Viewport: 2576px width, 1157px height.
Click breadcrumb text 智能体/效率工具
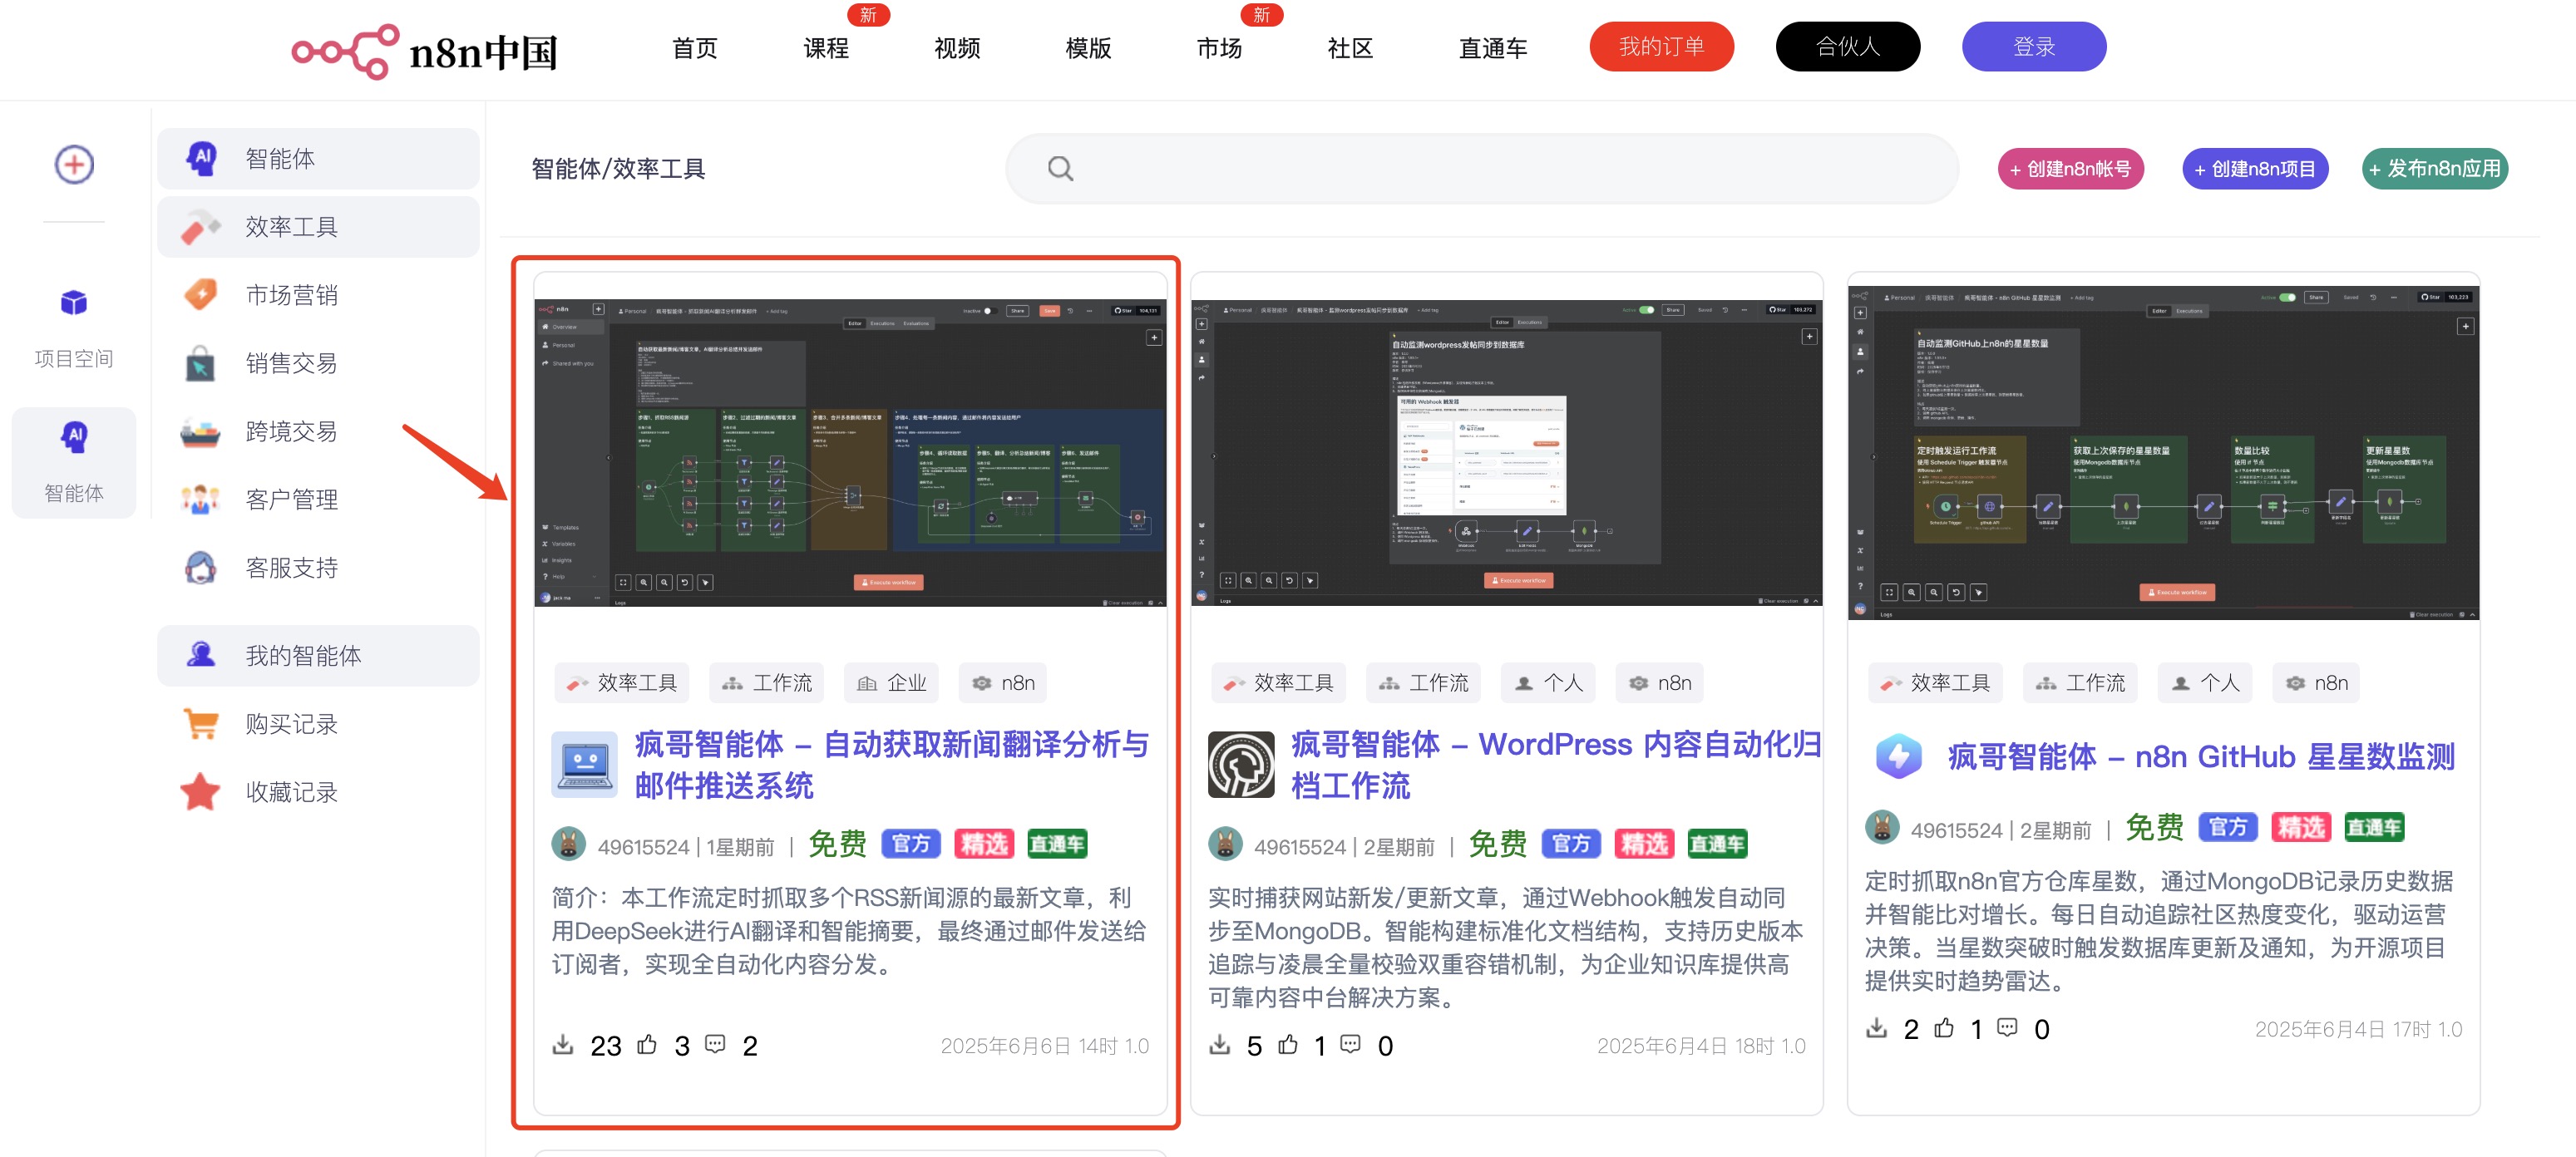coord(618,169)
